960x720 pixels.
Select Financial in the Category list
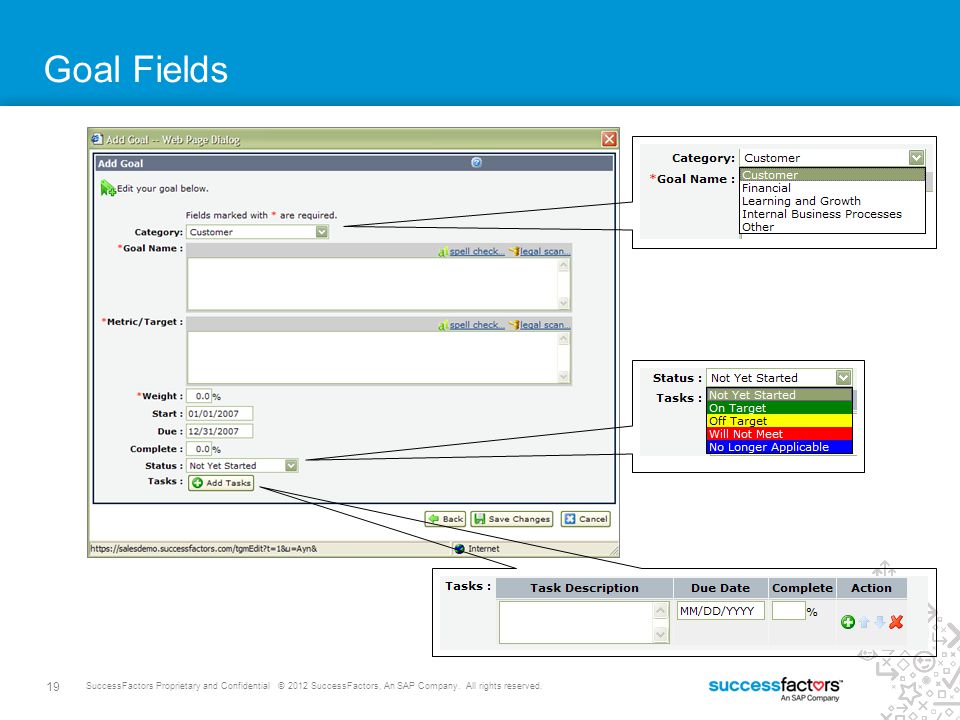(x=832, y=188)
